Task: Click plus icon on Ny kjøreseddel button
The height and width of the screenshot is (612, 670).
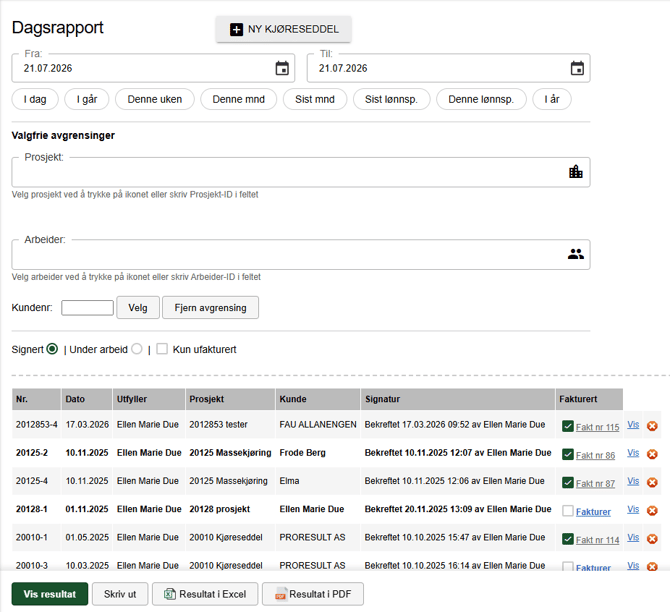Action: coord(236,29)
